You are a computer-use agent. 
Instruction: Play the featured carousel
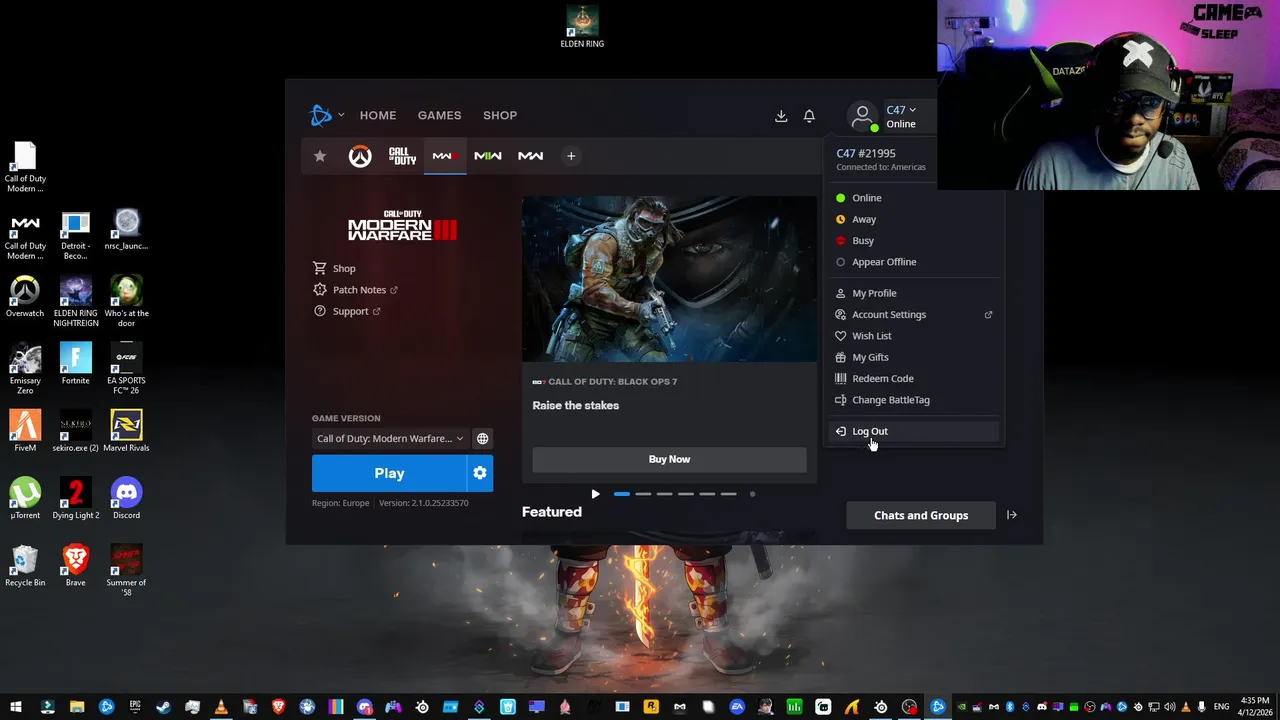point(596,494)
